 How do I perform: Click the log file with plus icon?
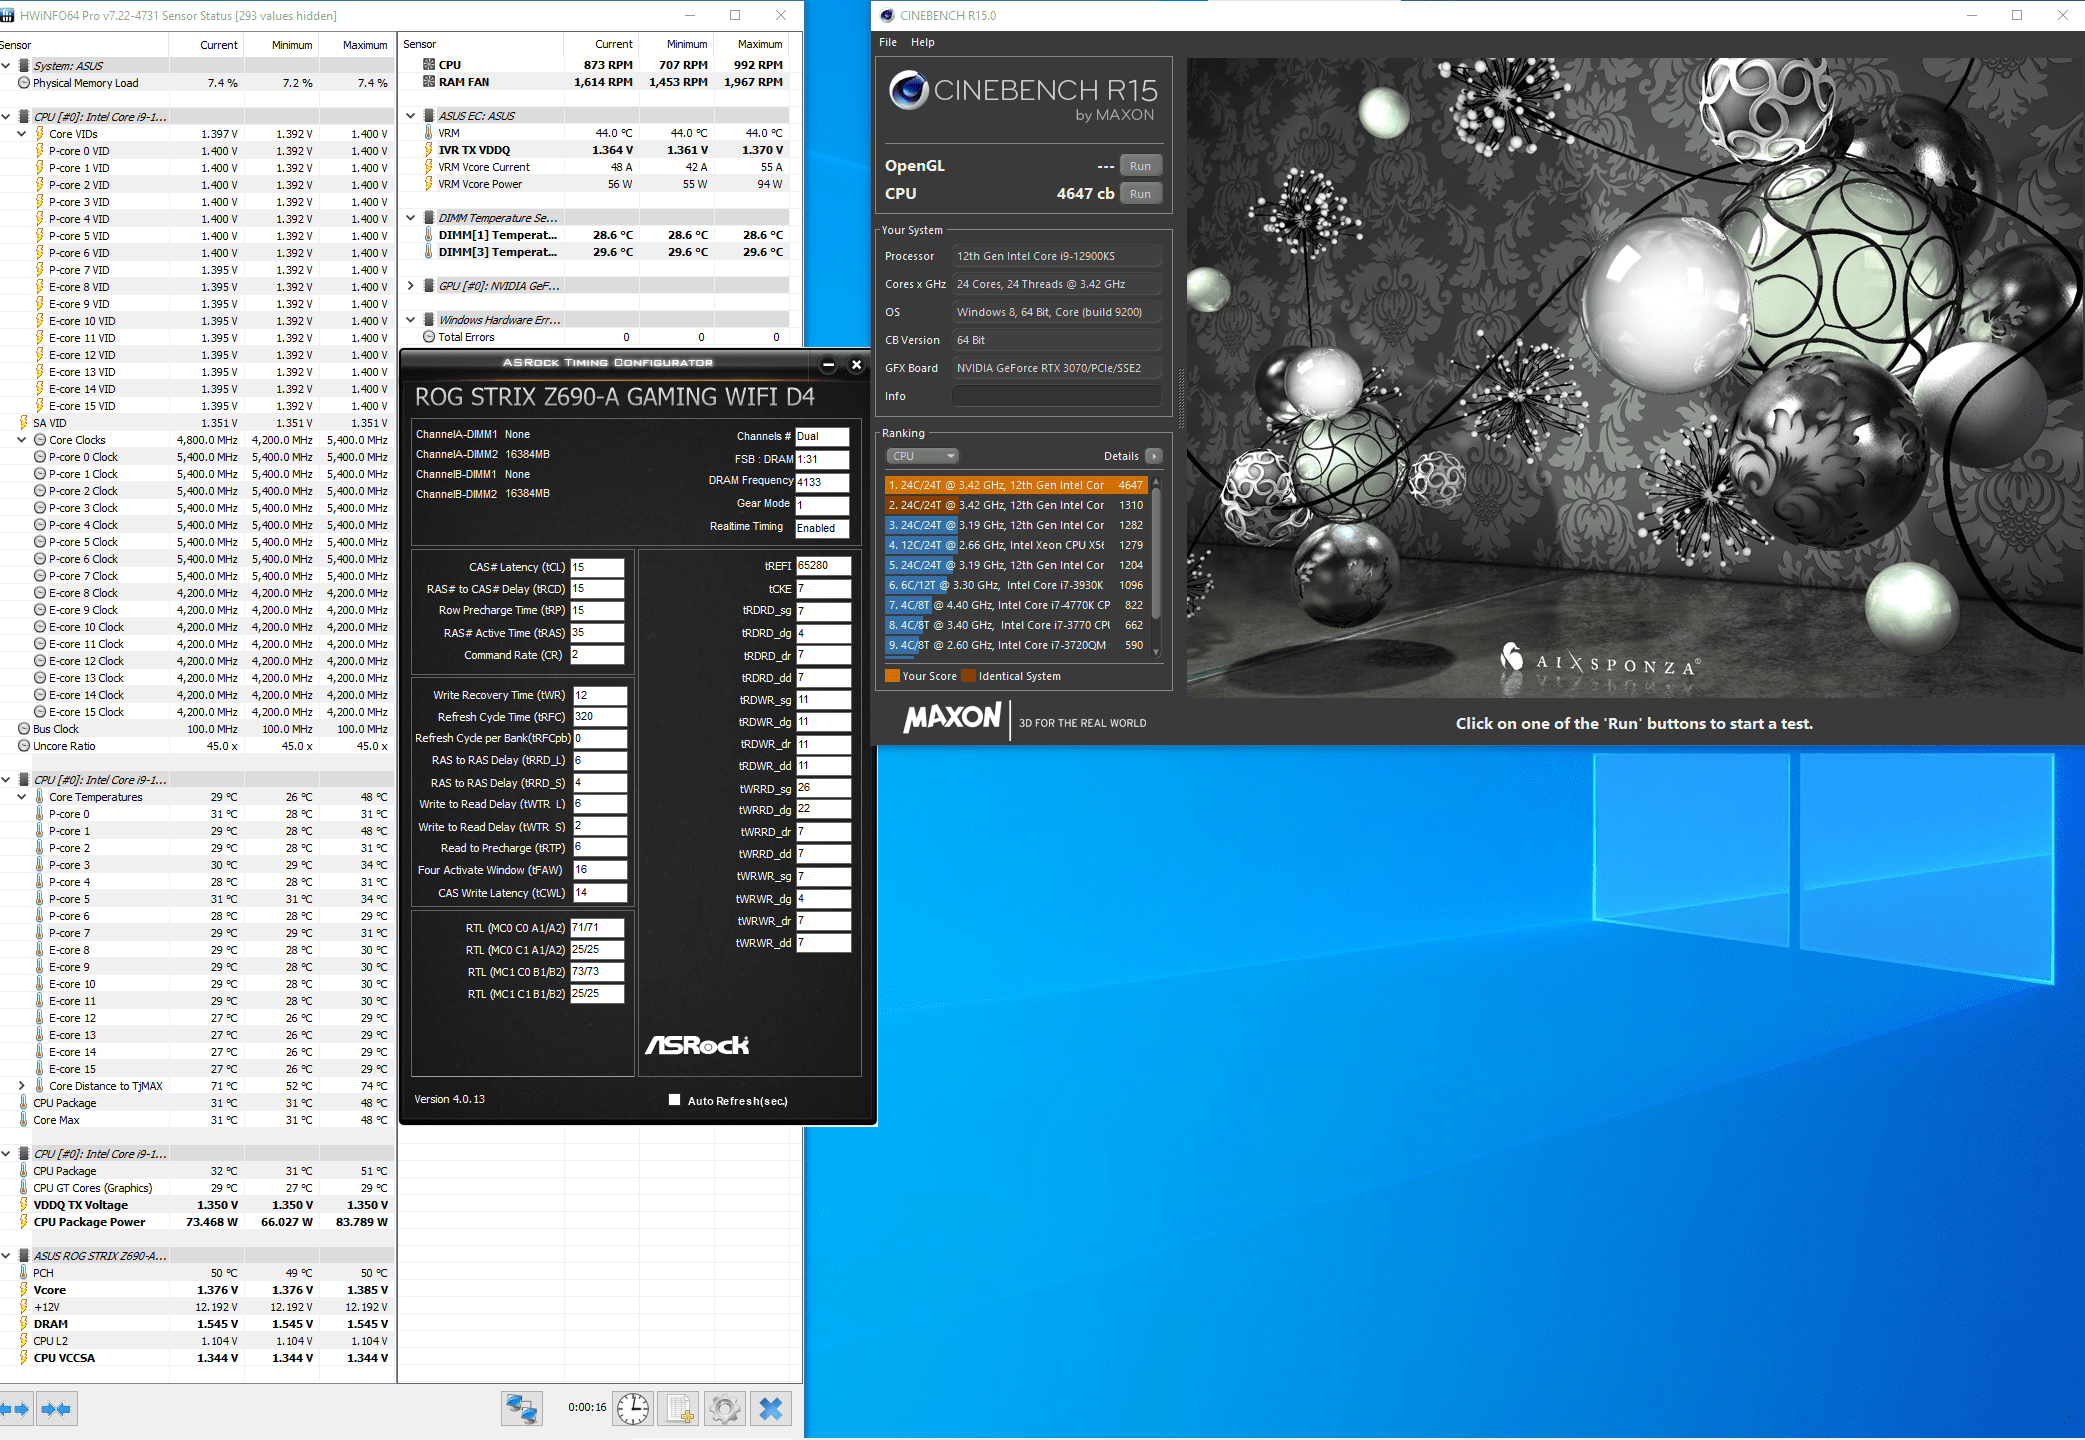pos(680,1409)
